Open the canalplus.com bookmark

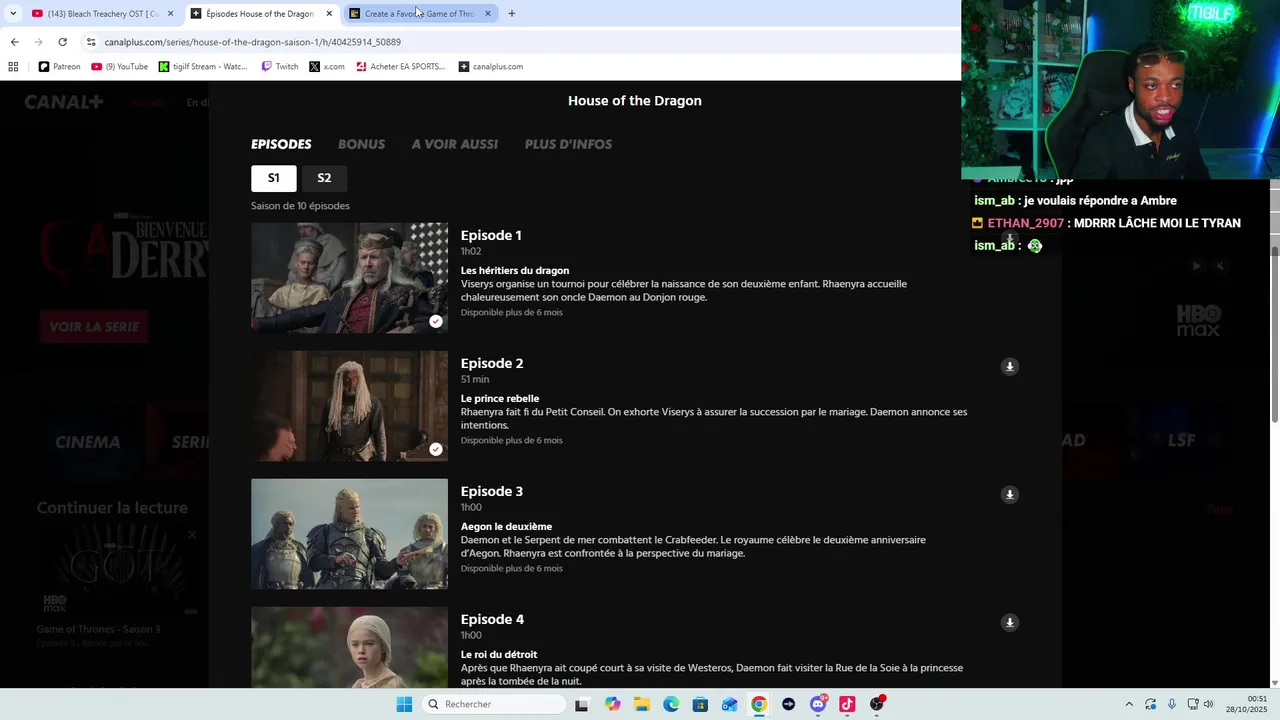pyautogui.click(x=491, y=67)
